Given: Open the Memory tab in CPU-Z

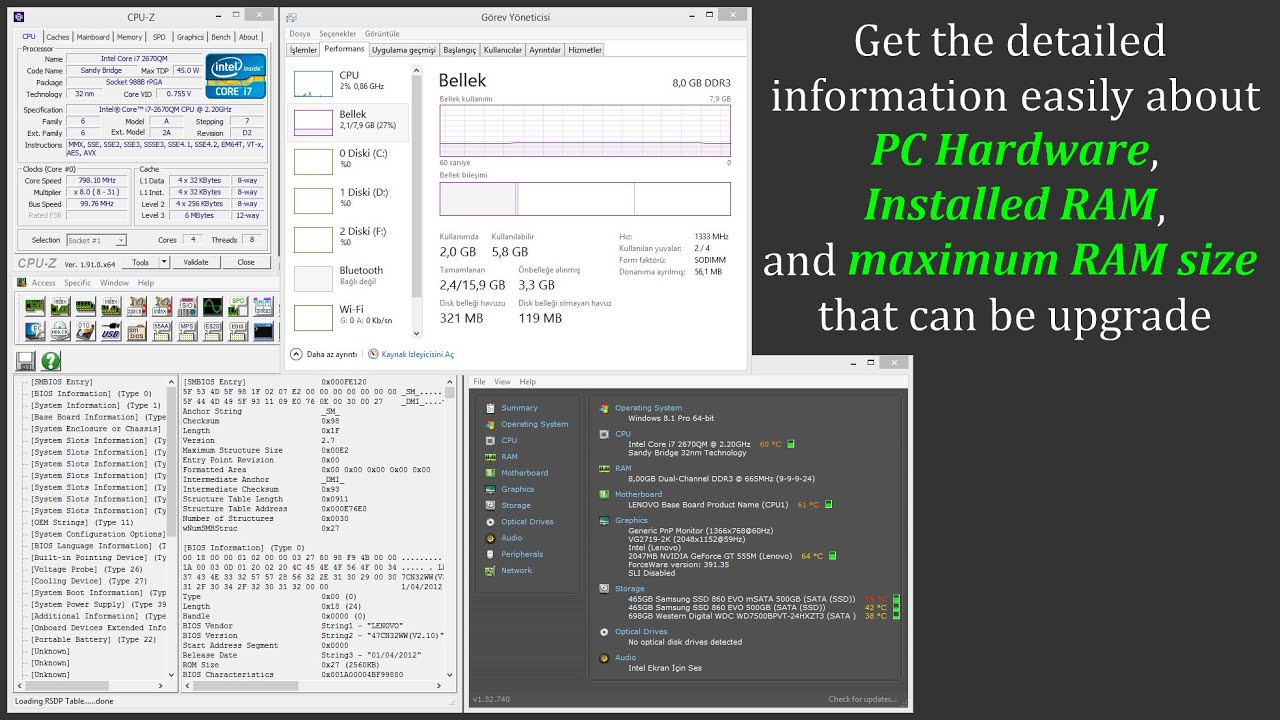Looking at the screenshot, I should point(130,37).
